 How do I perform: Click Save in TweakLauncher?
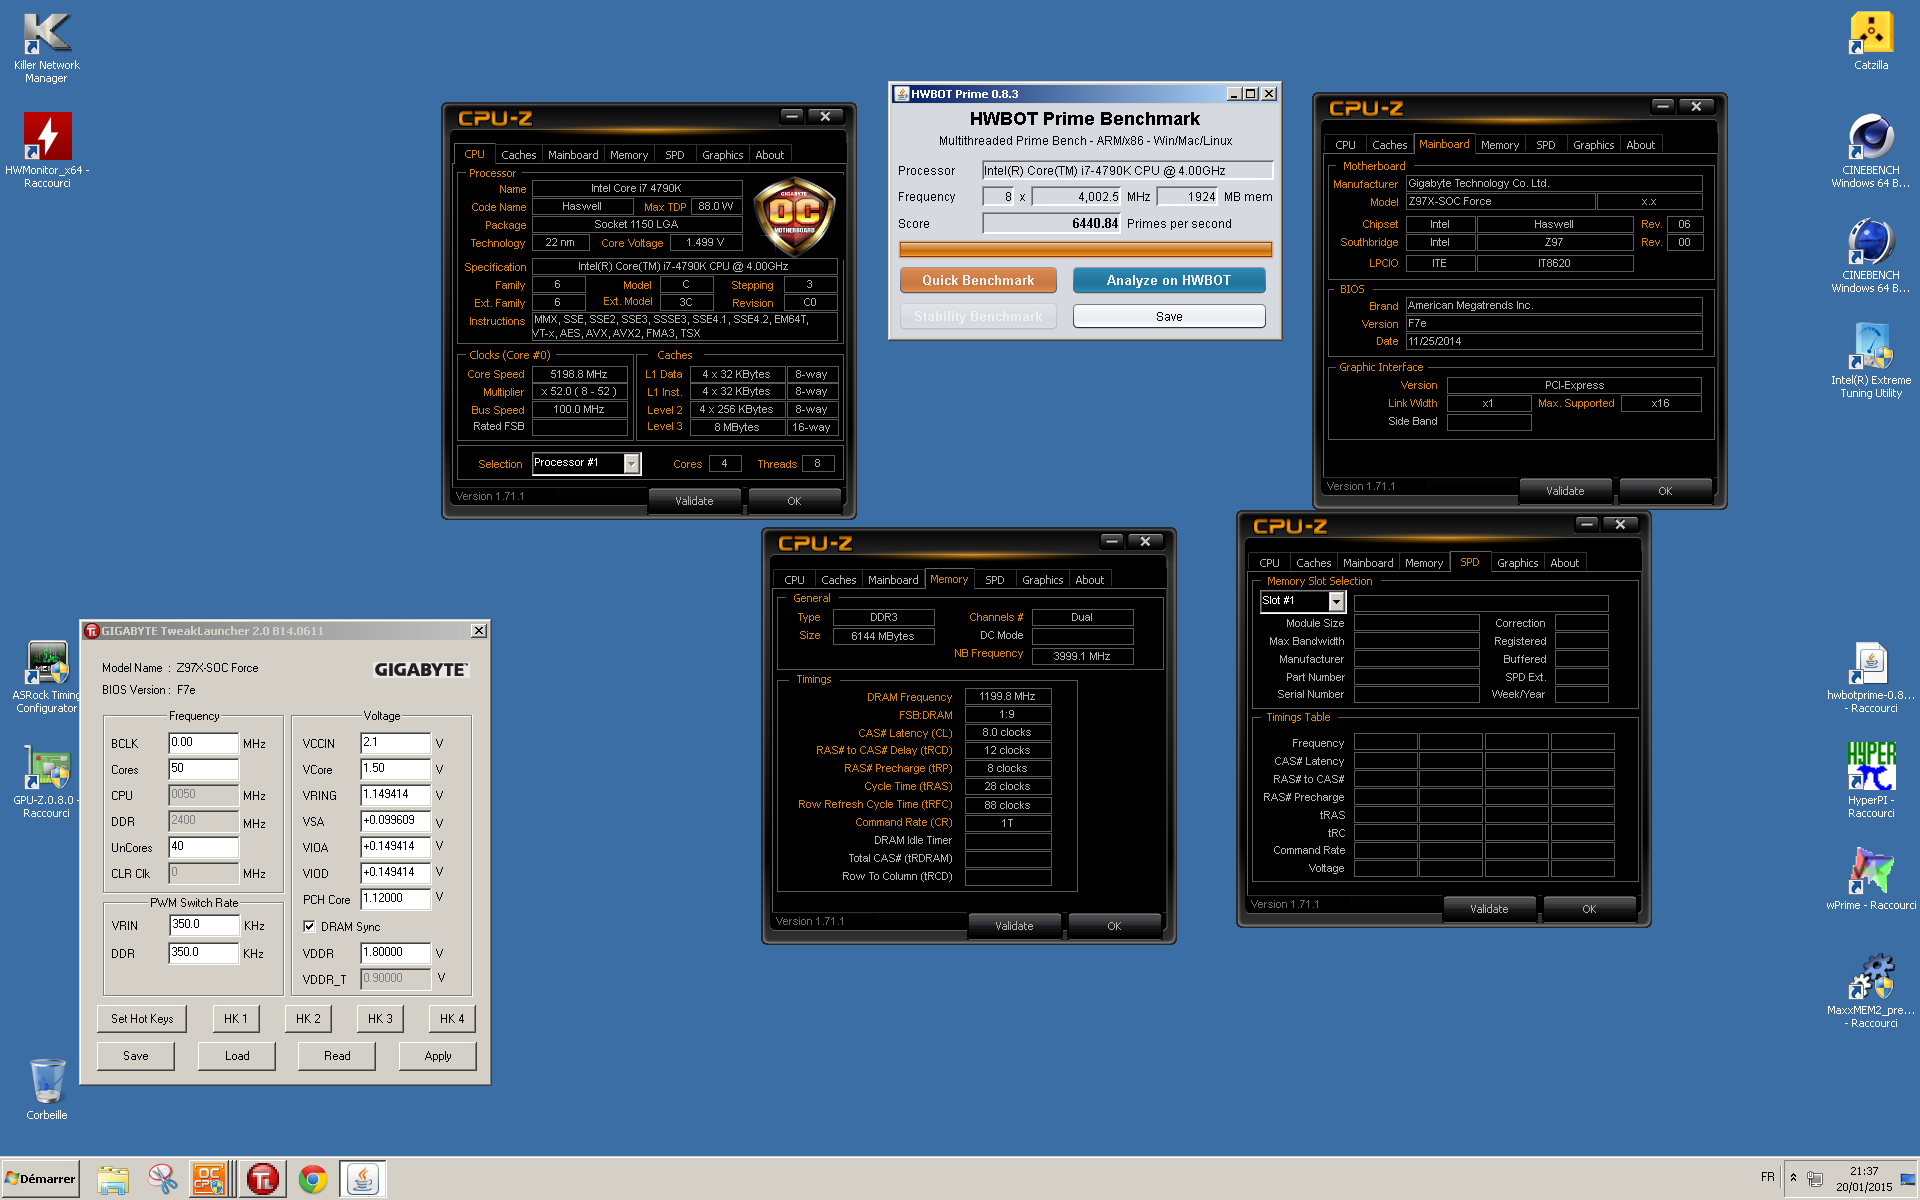coord(136,1056)
